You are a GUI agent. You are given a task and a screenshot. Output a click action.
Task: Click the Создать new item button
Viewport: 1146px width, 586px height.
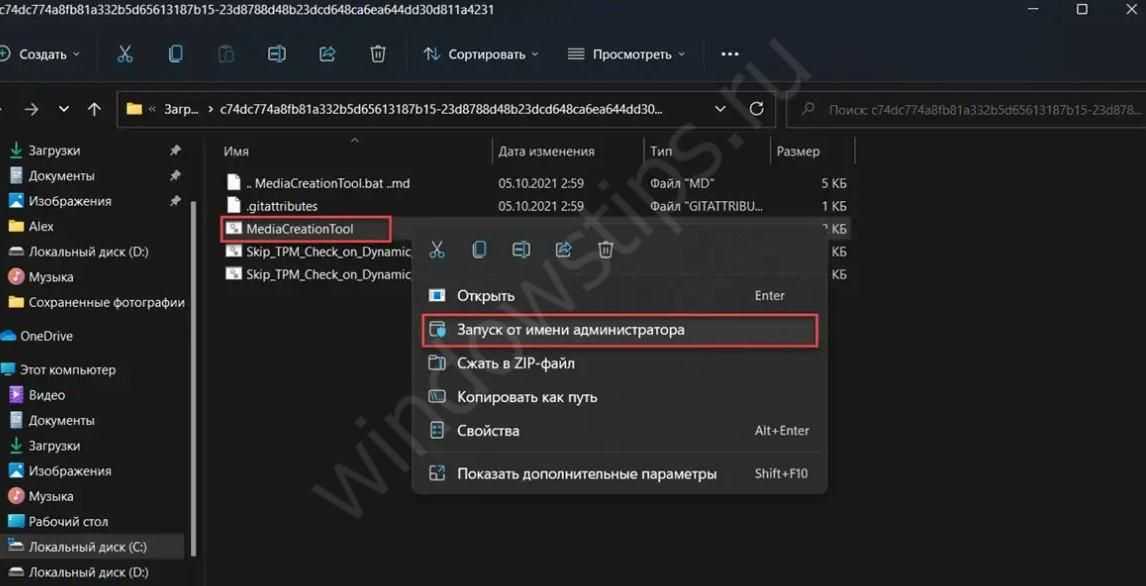[x=40, y=54]
